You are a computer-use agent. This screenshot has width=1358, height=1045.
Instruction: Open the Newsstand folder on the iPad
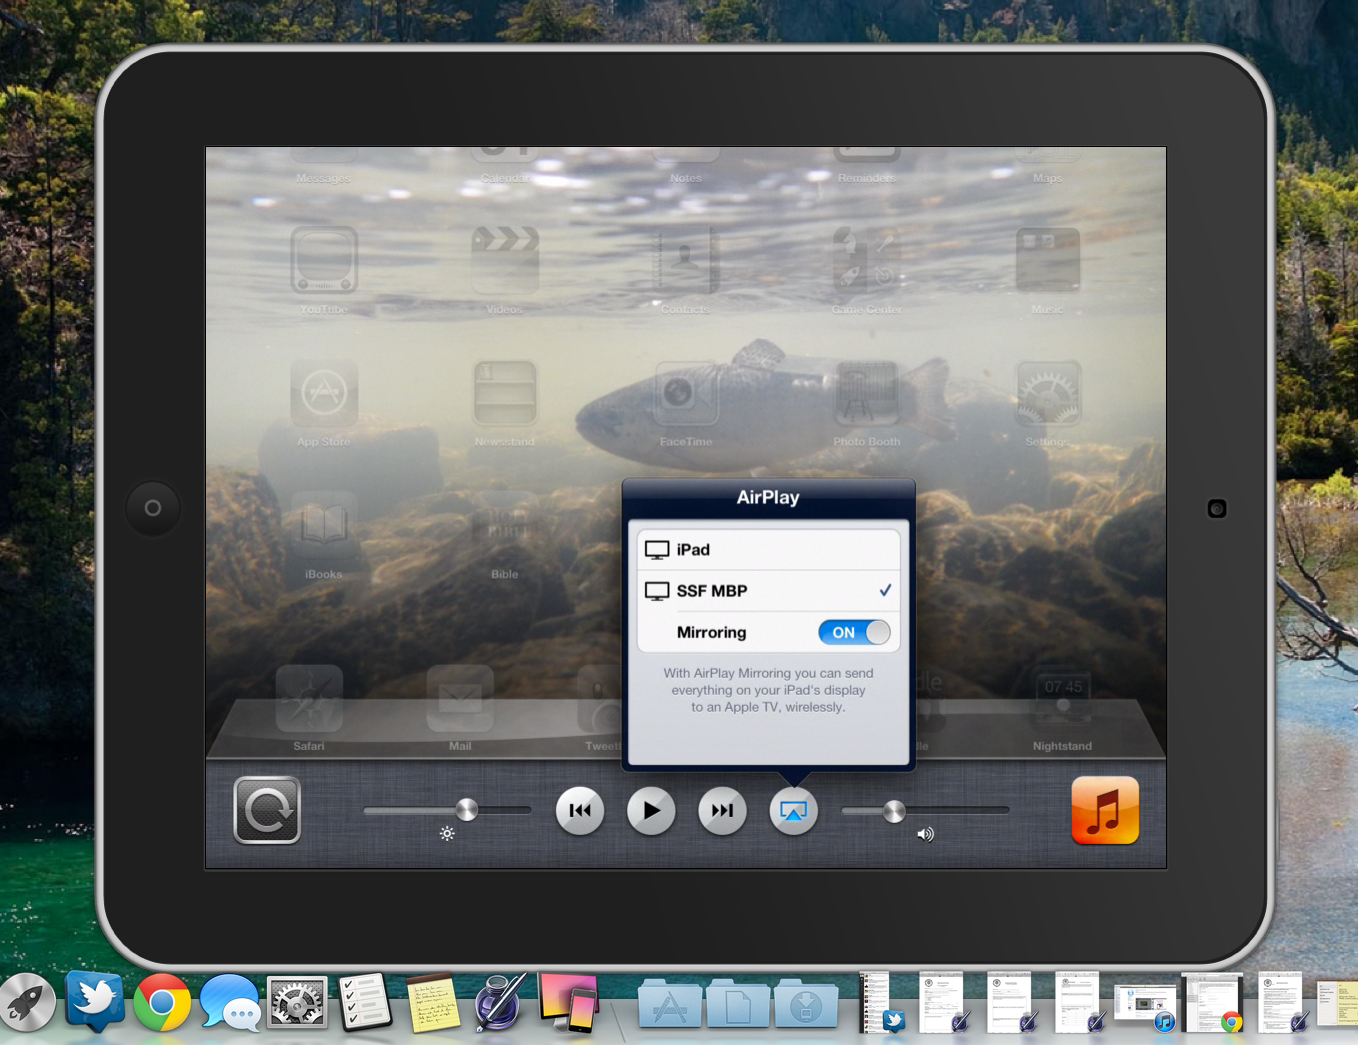505,393
